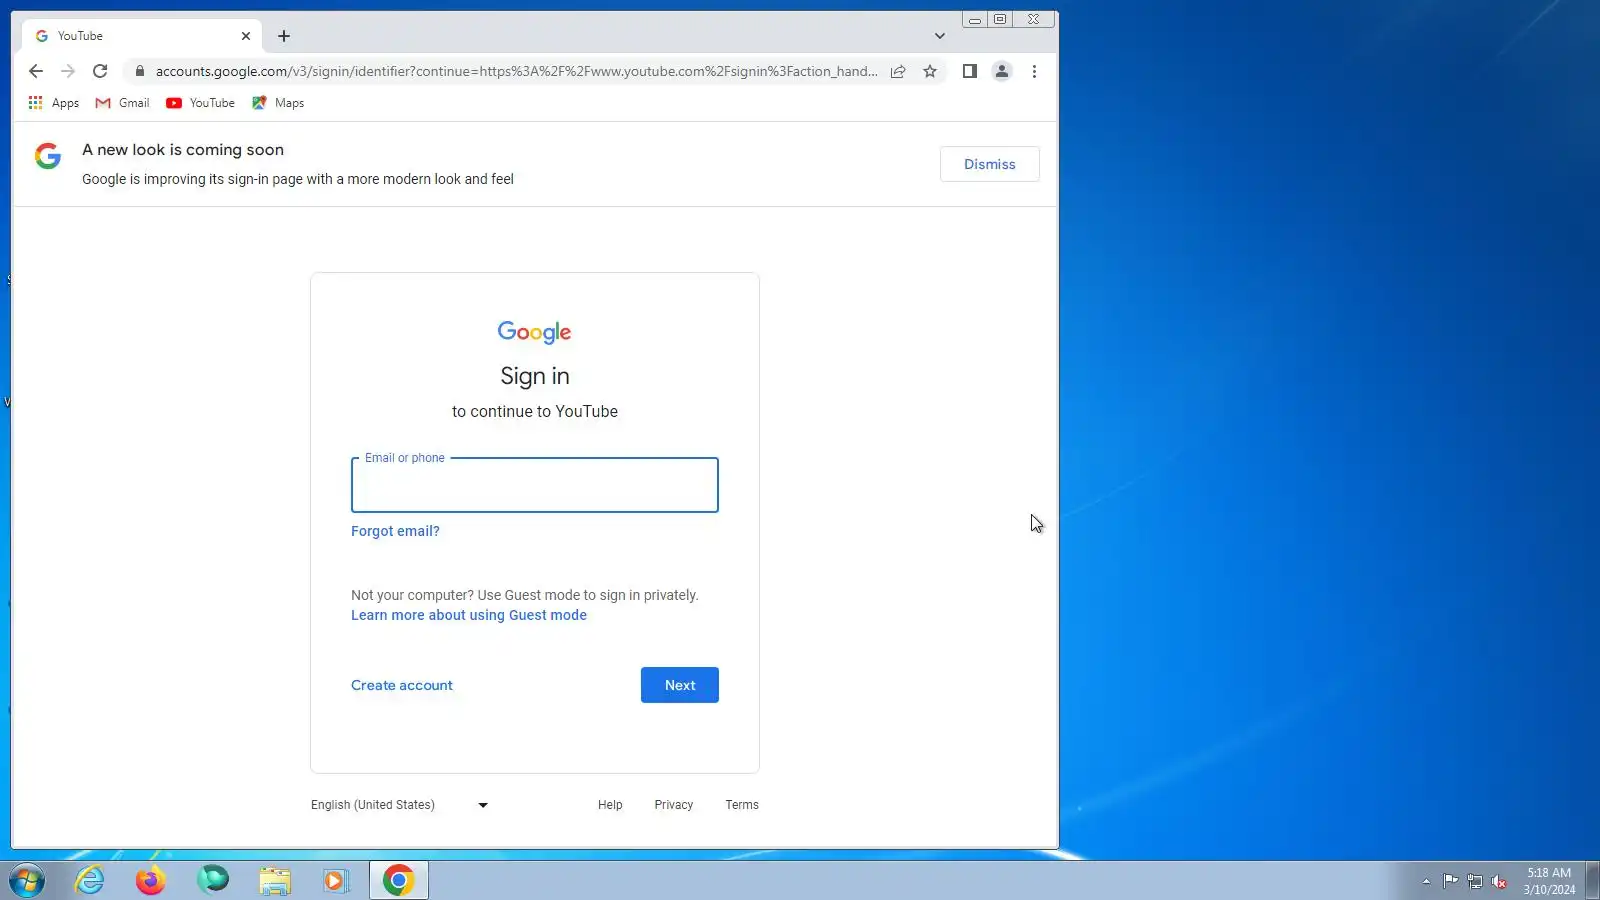
Task: Open the Terms link
Action: [742, 805]
